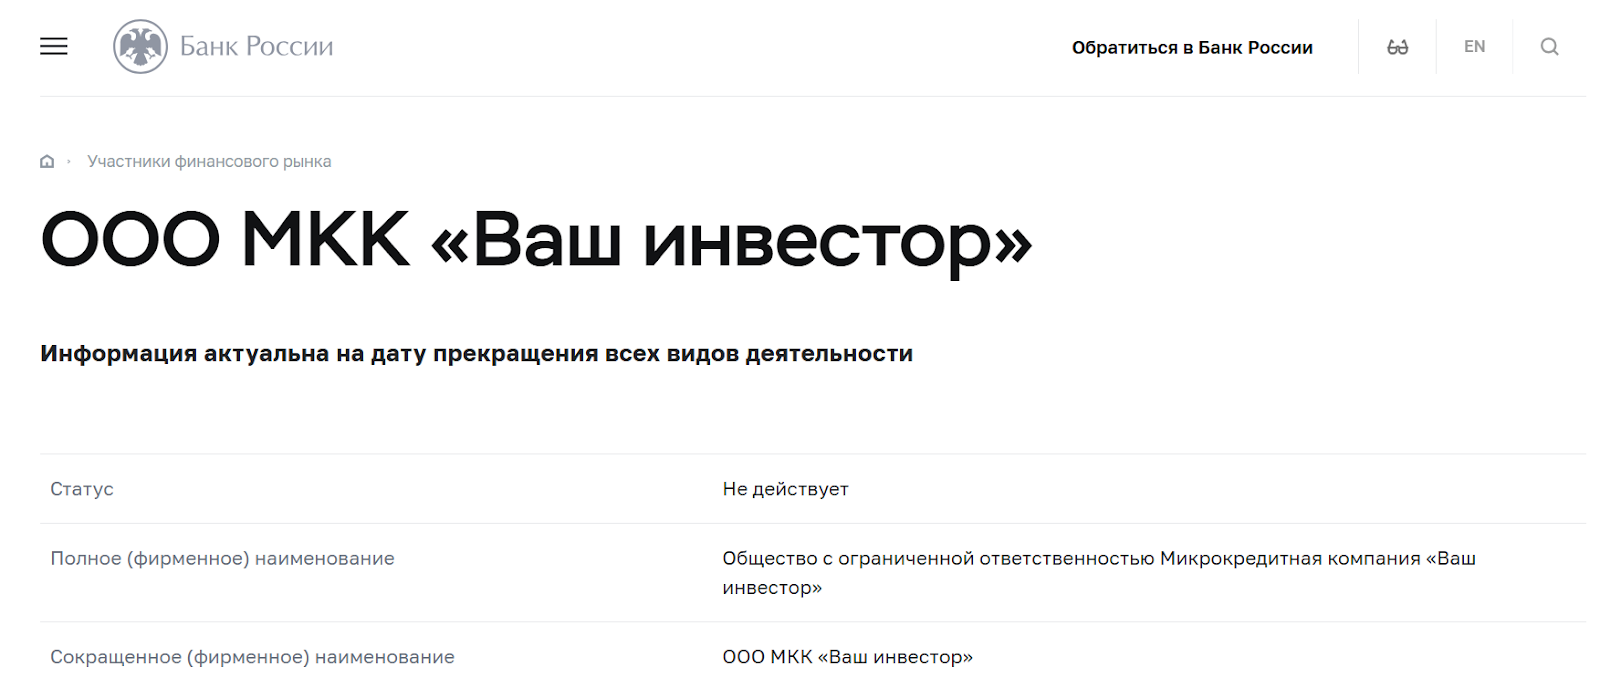This screenshot has width=1600, height=688.
Task: Click «Сокращенное (фирменное) наименование» label
Action: [x=252, y=657]
